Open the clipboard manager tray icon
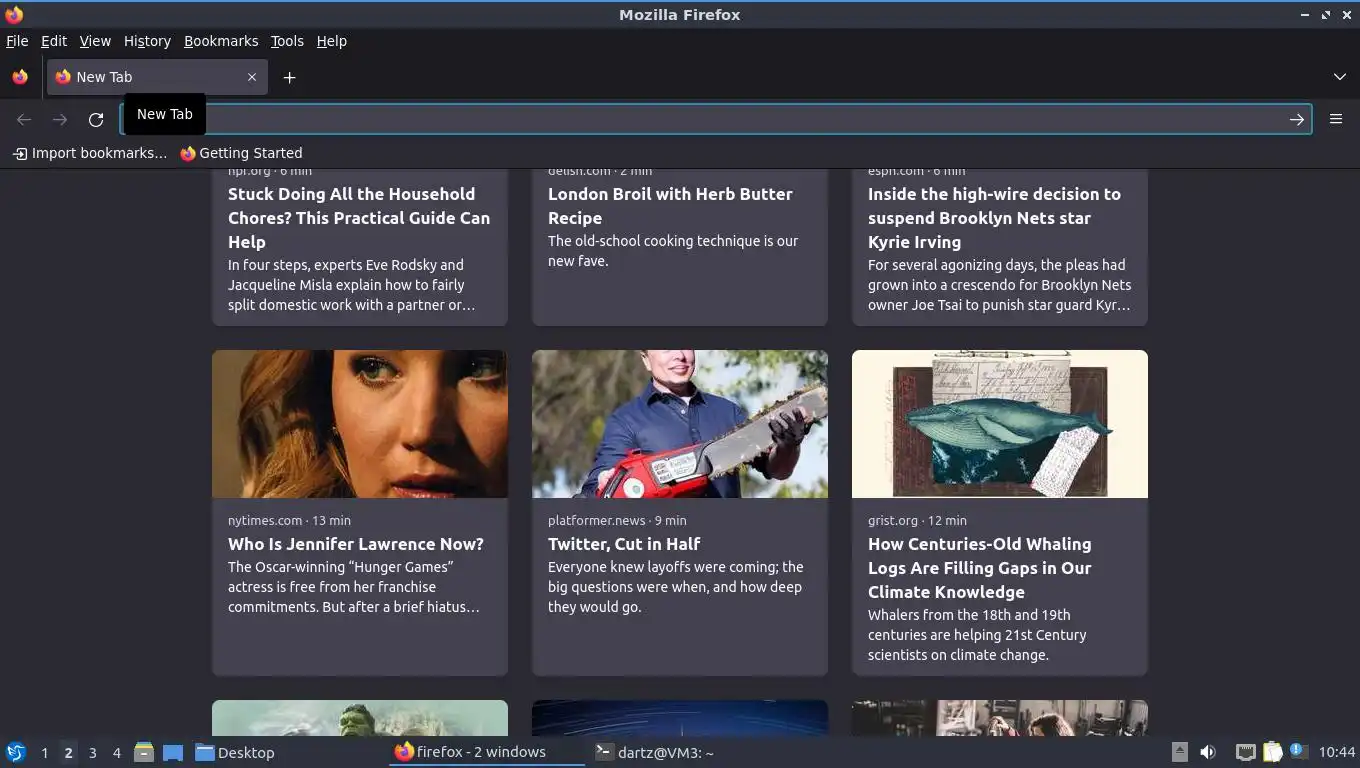The image size is (1360, 768). coord(1272,752)
